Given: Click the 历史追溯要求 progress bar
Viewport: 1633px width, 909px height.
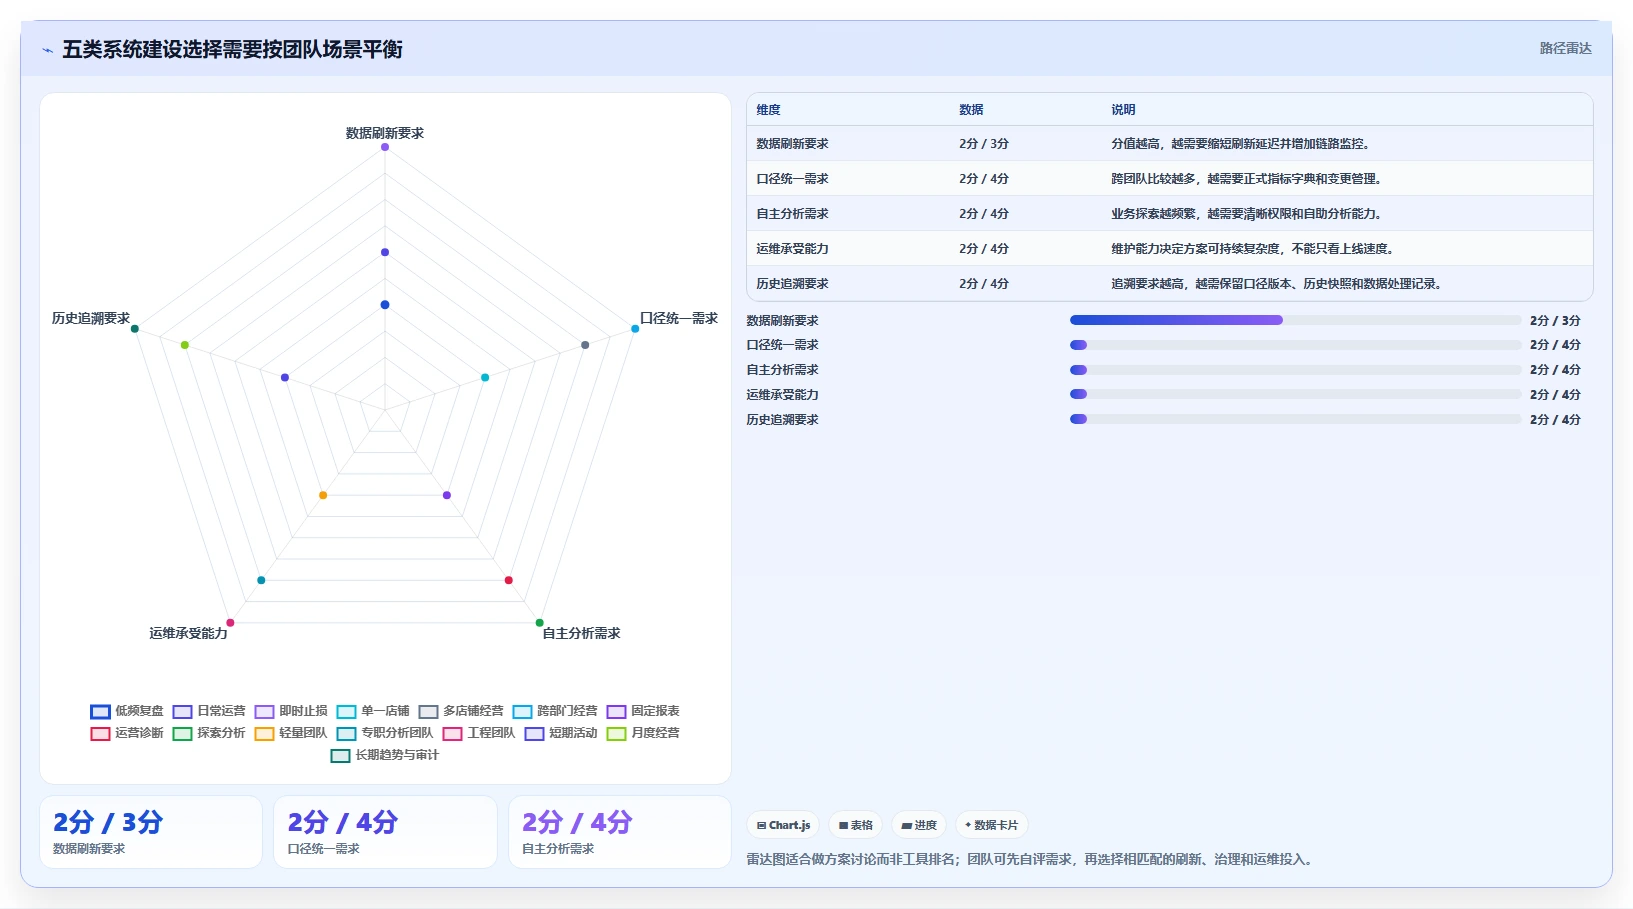Looking at the screenshot, I should pyautogui.click(x=1295, y=420).
